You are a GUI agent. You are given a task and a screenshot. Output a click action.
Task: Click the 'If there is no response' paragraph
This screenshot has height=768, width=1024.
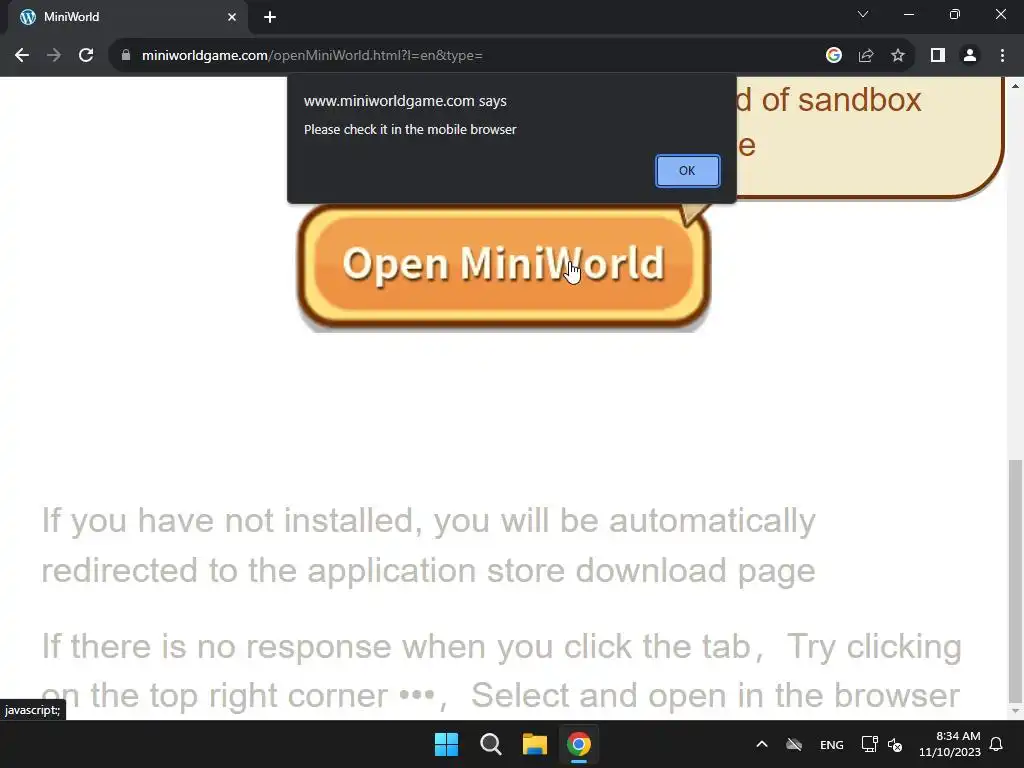(502, 671)
